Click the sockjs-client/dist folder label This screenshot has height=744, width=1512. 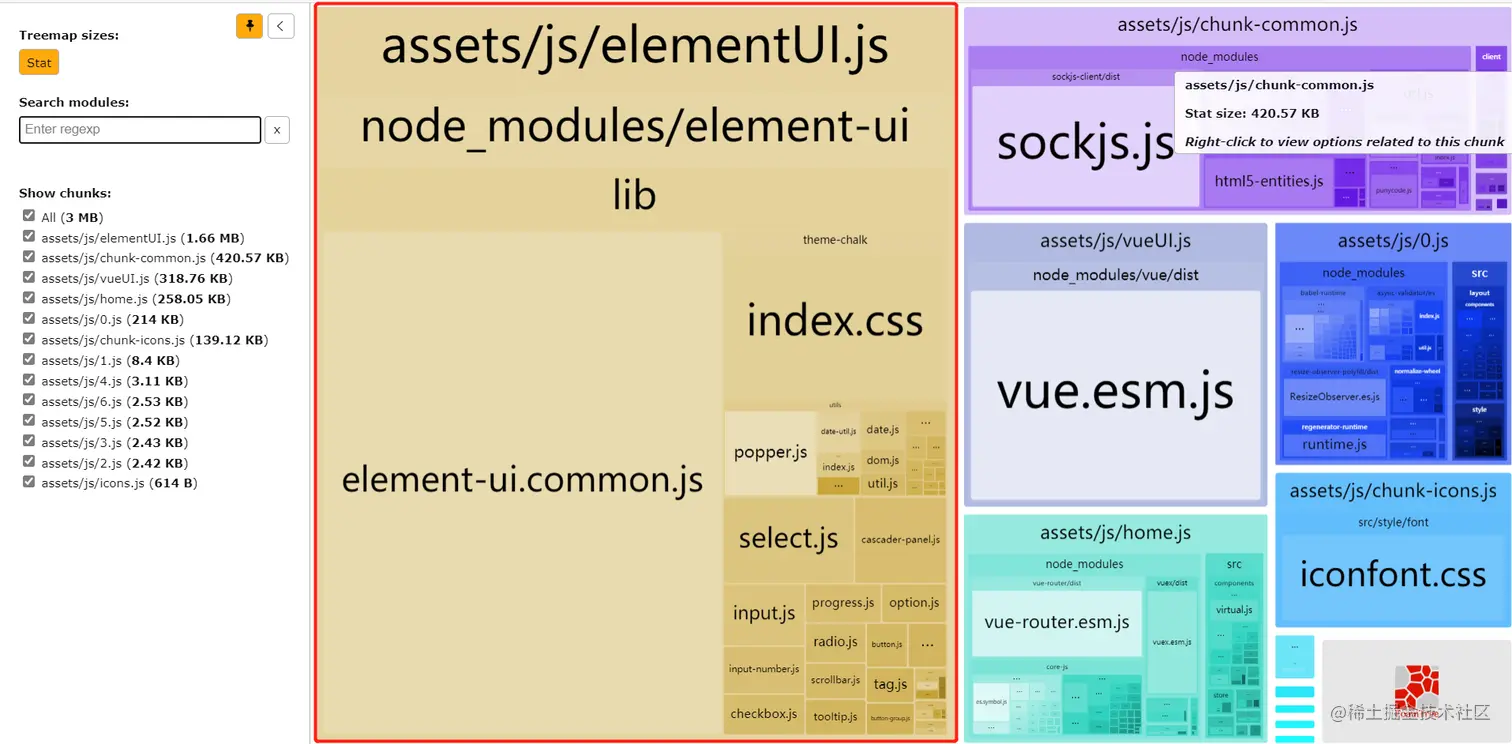coord(1085,77)
